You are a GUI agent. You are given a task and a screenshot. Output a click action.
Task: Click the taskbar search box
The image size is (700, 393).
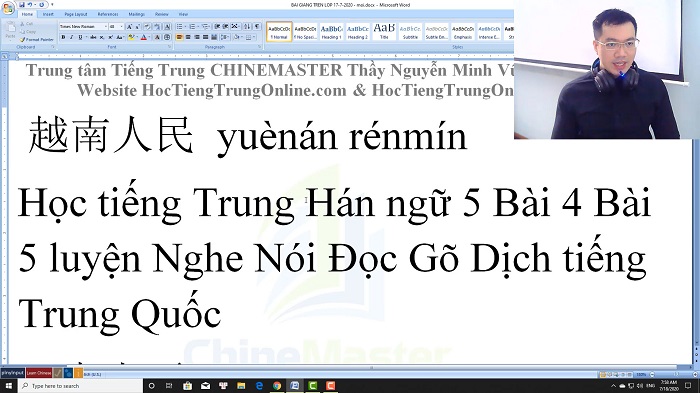[x=80, y=386]
